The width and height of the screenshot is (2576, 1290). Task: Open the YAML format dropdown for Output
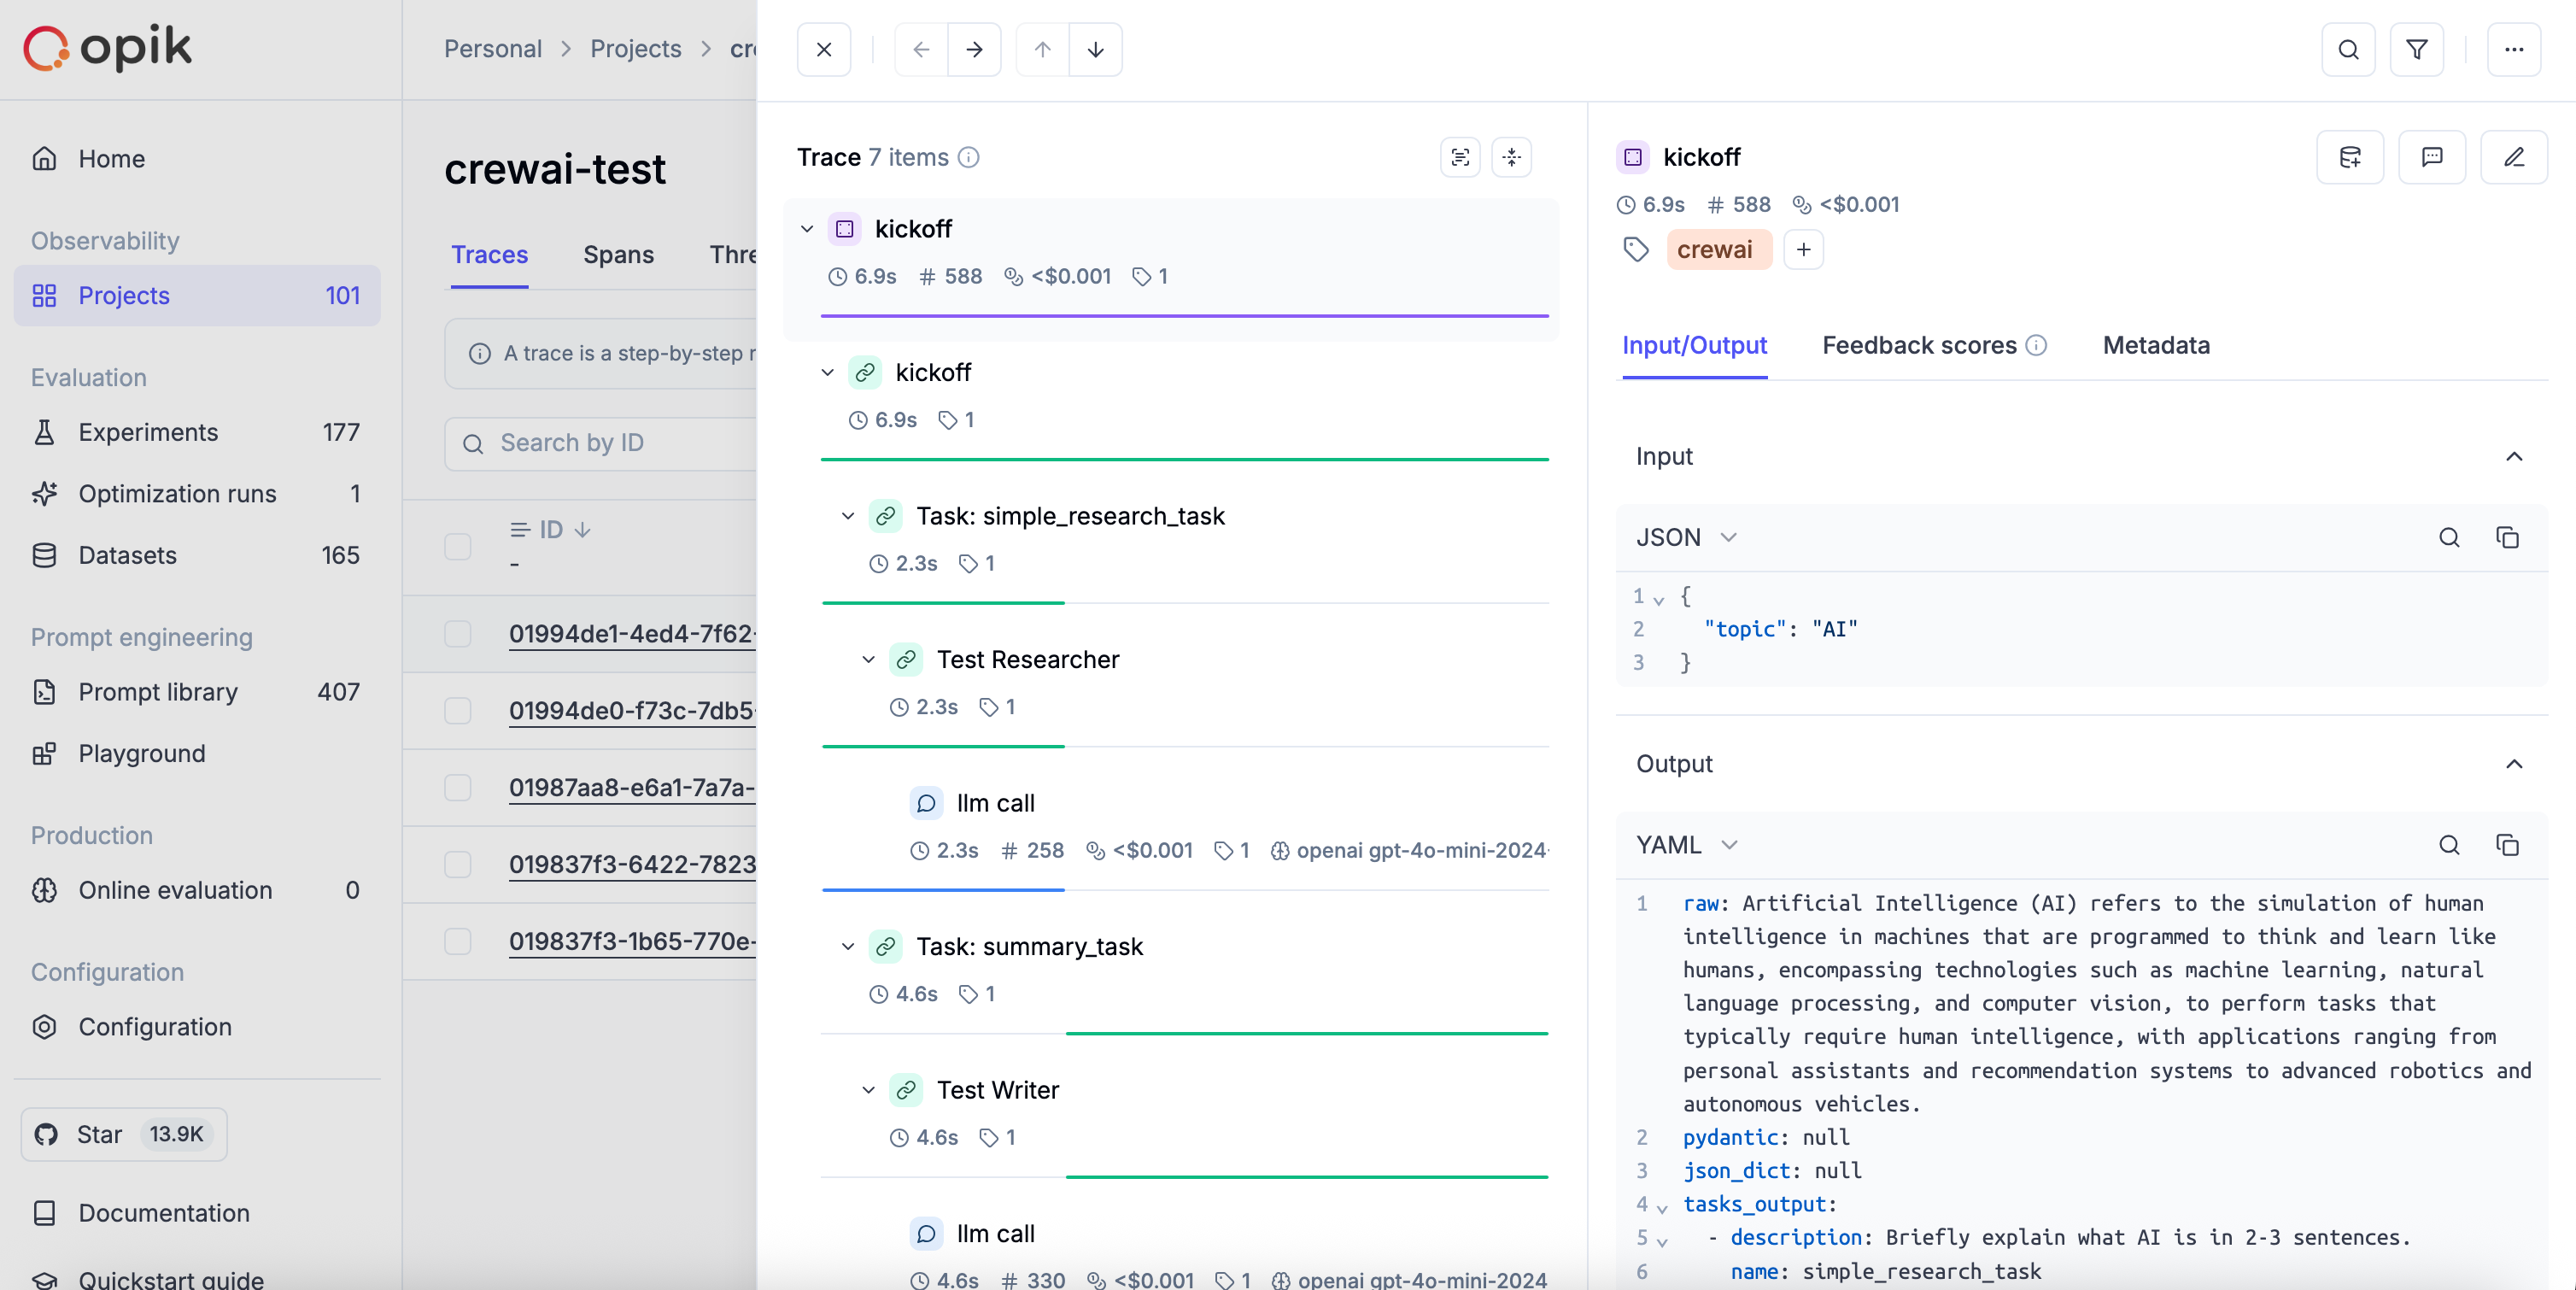tap(1686, 845)
